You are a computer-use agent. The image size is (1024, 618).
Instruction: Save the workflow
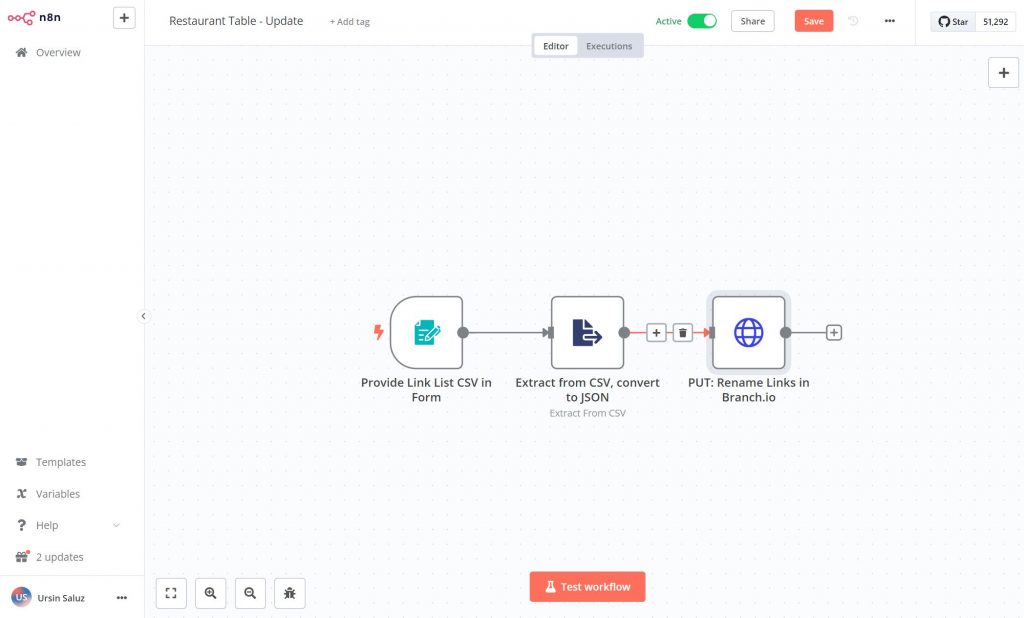coord(814,21)
